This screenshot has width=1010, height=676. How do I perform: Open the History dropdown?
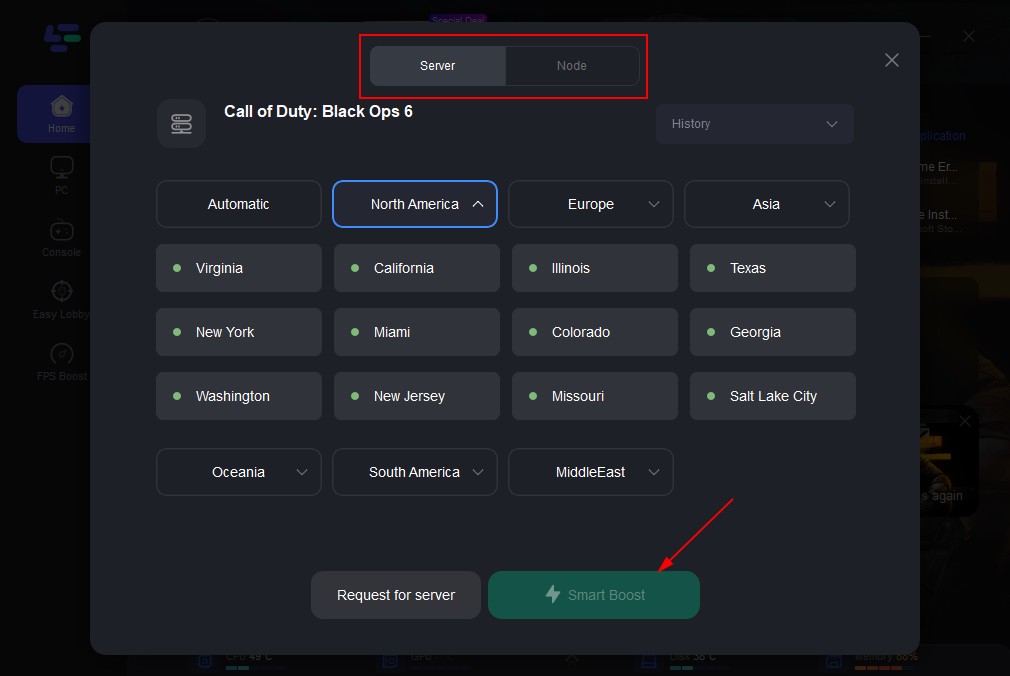(x=754, y=124)
